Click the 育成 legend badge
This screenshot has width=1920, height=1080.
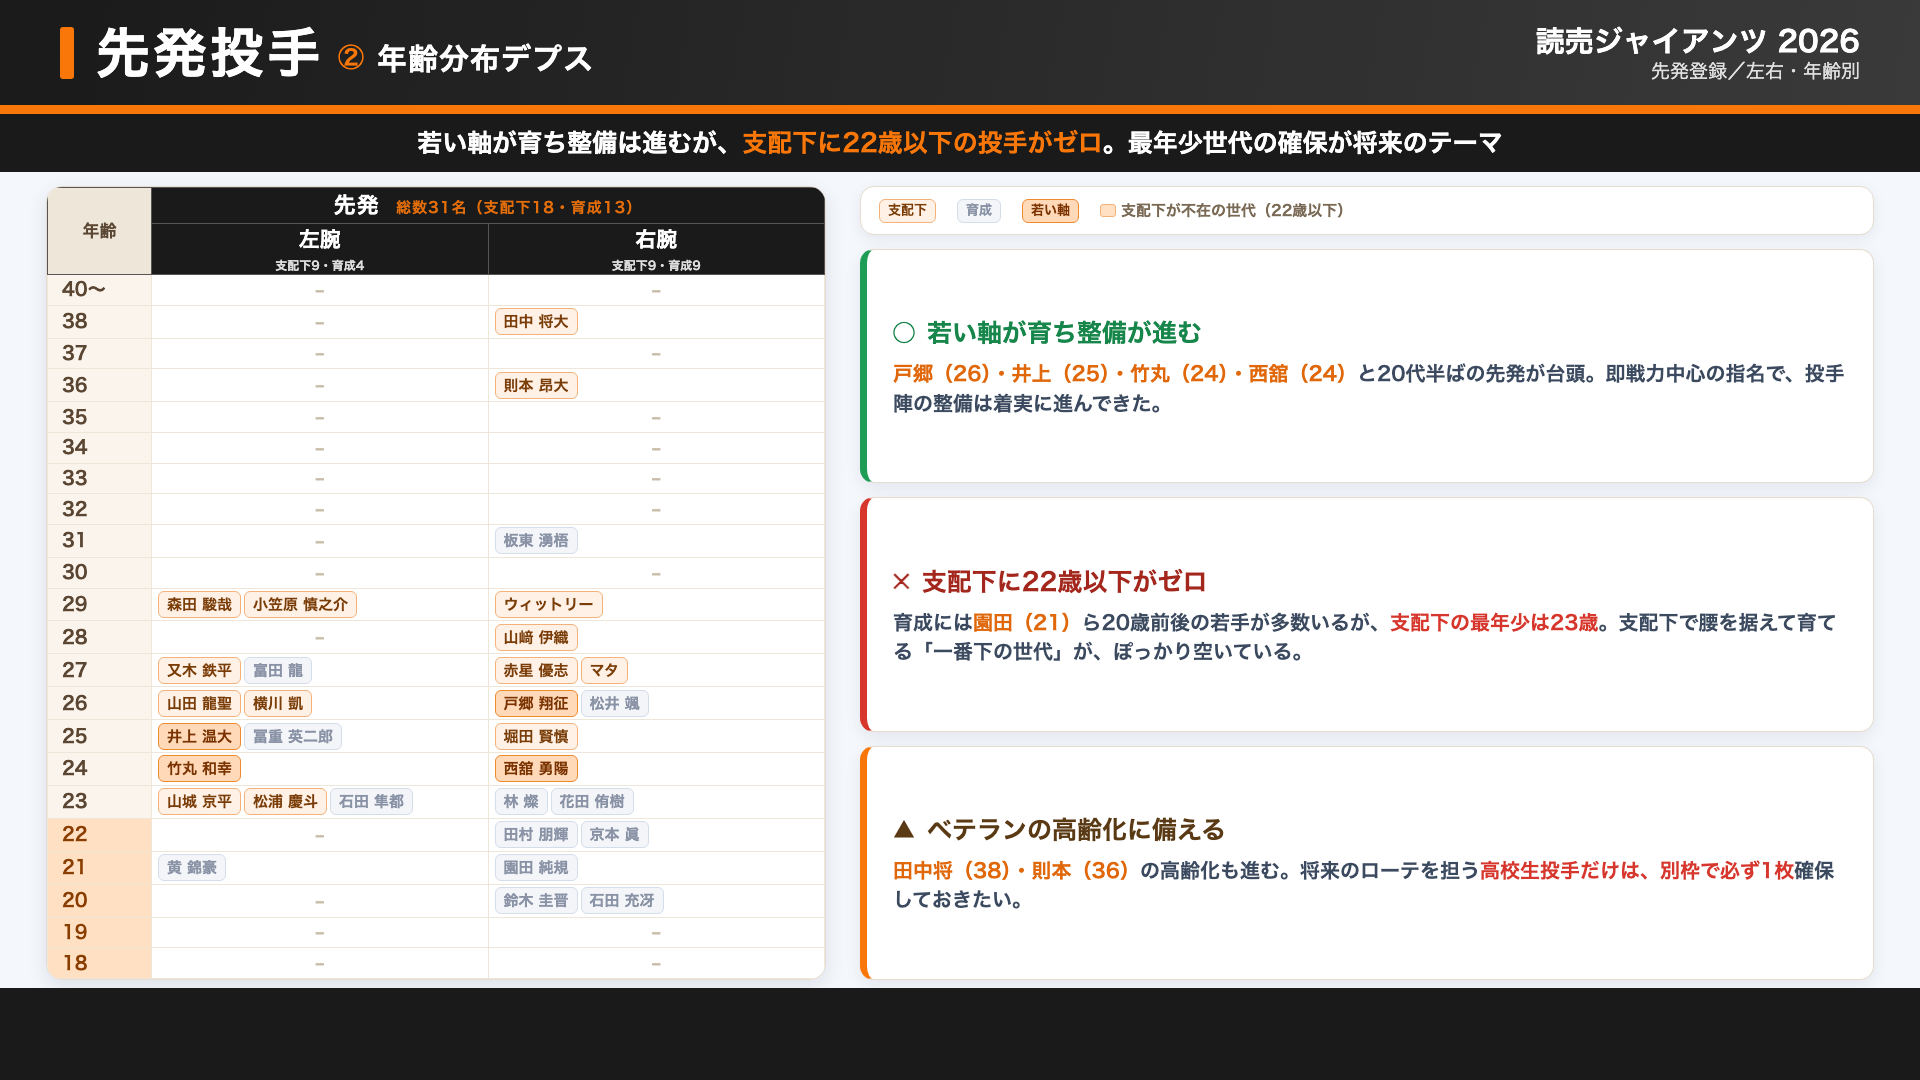click(x=979, y=211)
